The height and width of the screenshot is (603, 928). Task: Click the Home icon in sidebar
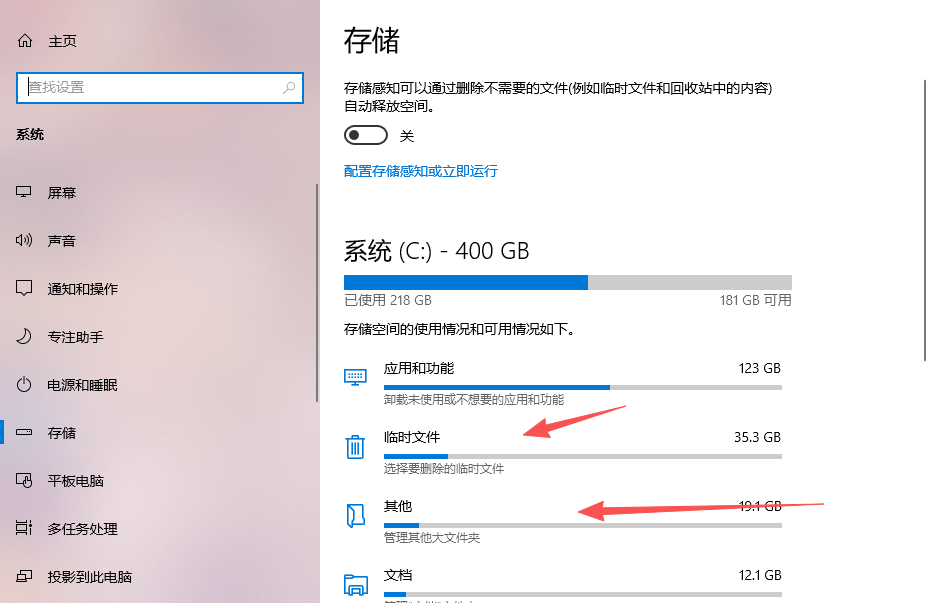(24, 41)
